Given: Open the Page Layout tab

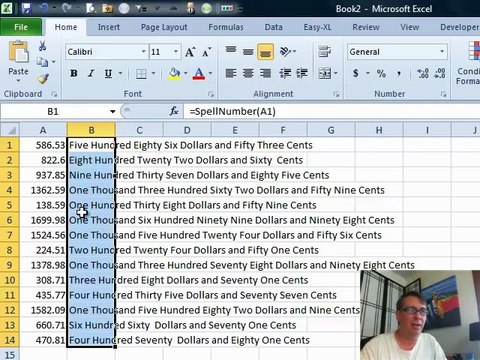Looking at the screenshot, I should 164,27.
